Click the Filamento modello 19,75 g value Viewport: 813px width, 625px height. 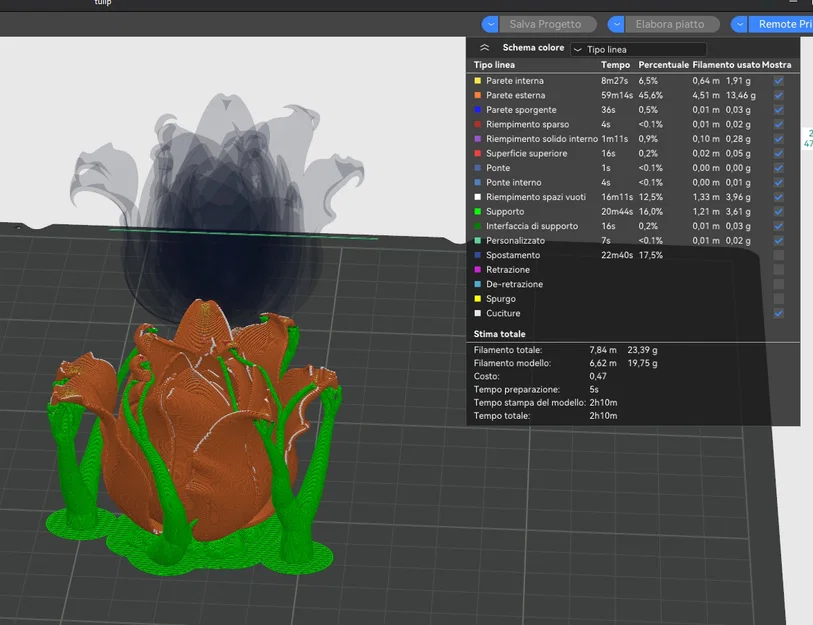[642, 363]
